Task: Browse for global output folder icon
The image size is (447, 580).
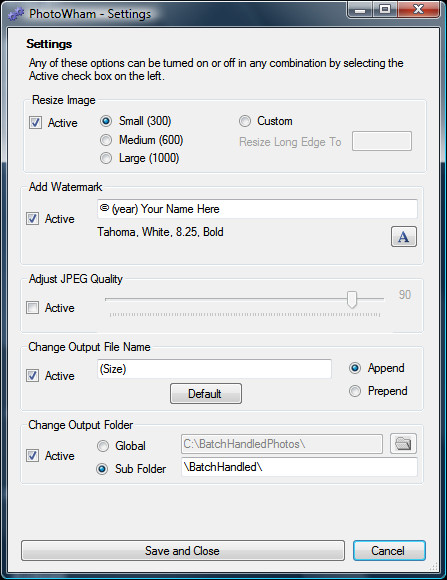Action: (403, 444)
